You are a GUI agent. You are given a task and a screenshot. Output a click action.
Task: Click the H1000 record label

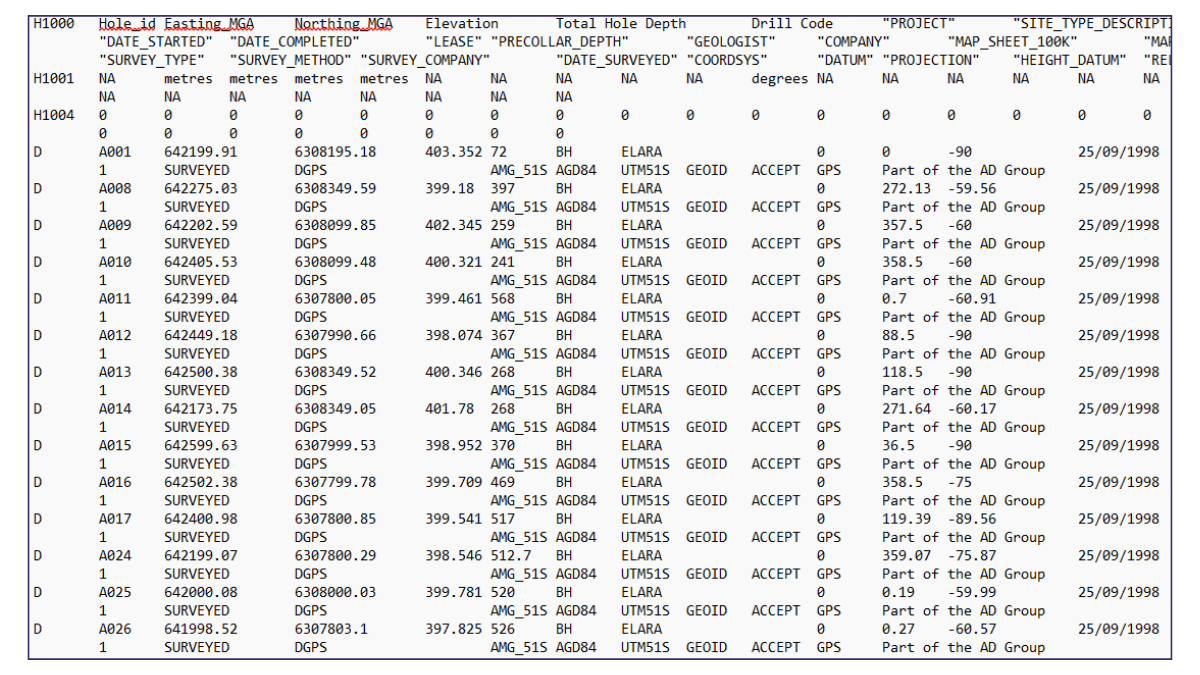[x=53, y=24]
